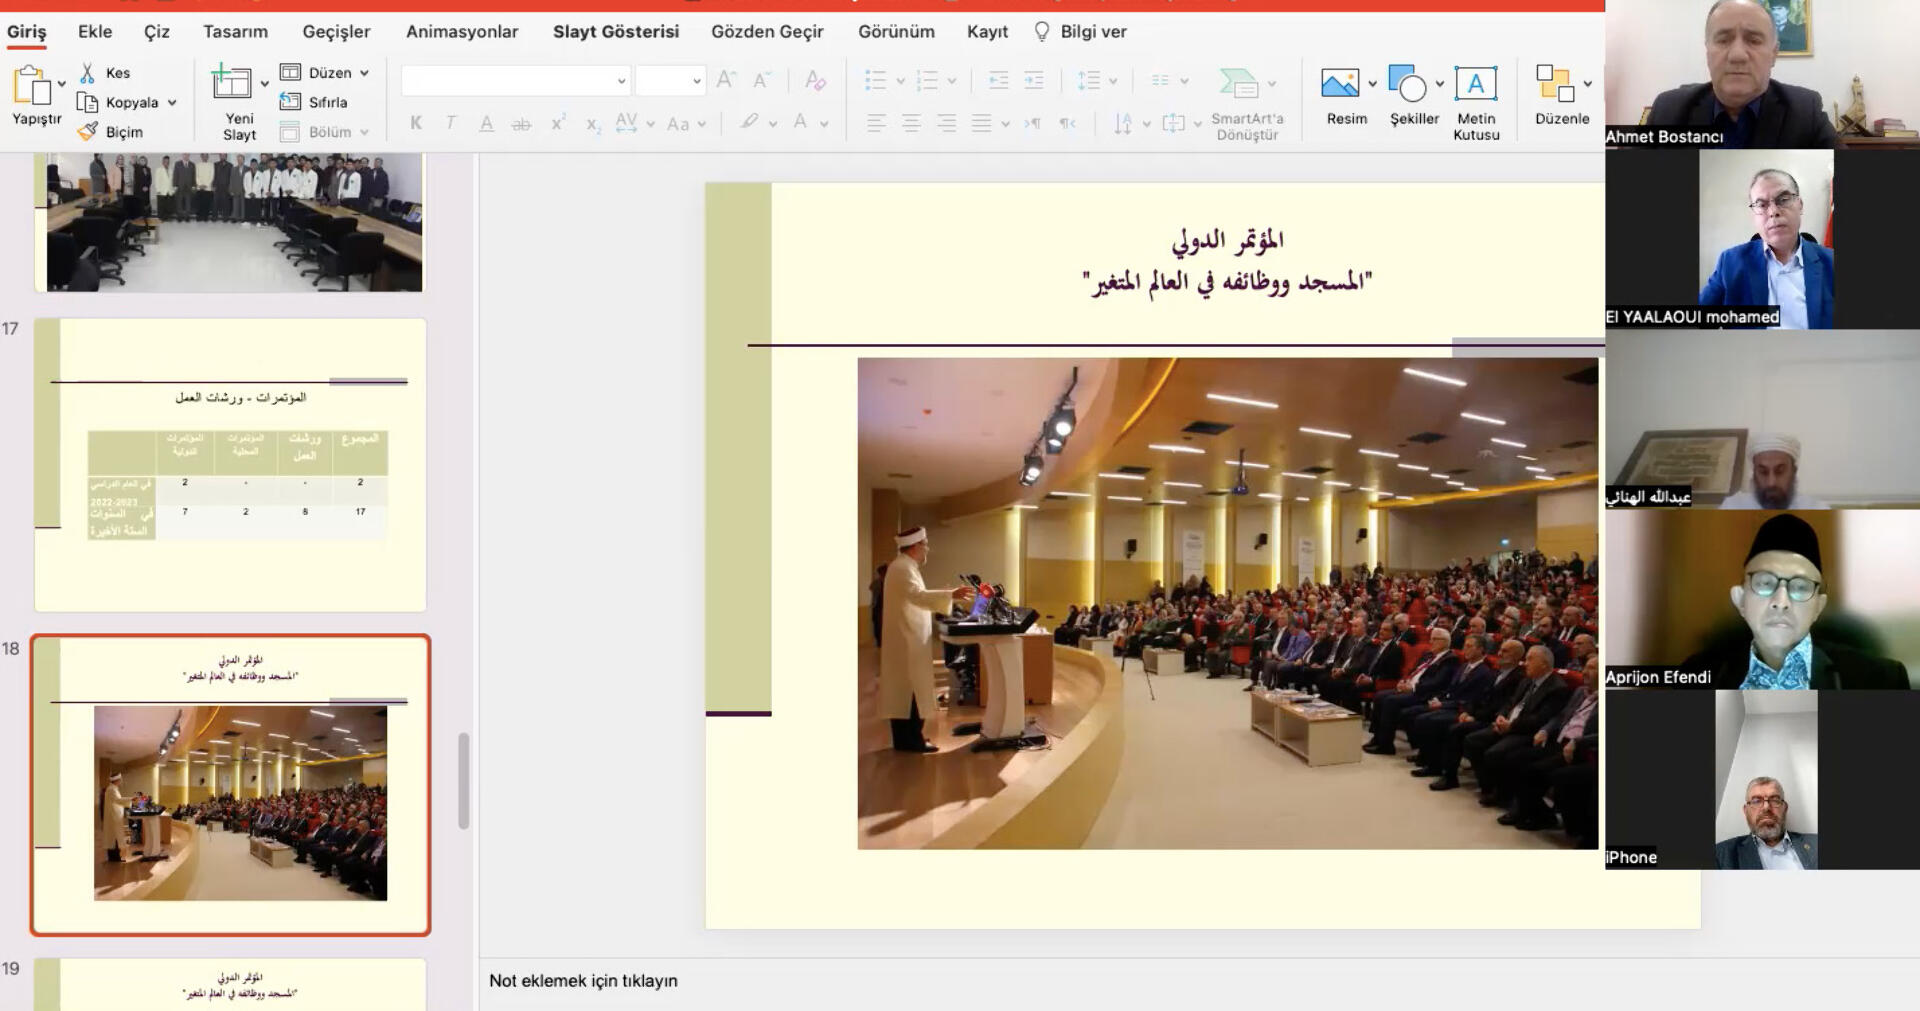
Task: Click the SmartArt'a Dönüştür icon
Action: [1239, 83]
